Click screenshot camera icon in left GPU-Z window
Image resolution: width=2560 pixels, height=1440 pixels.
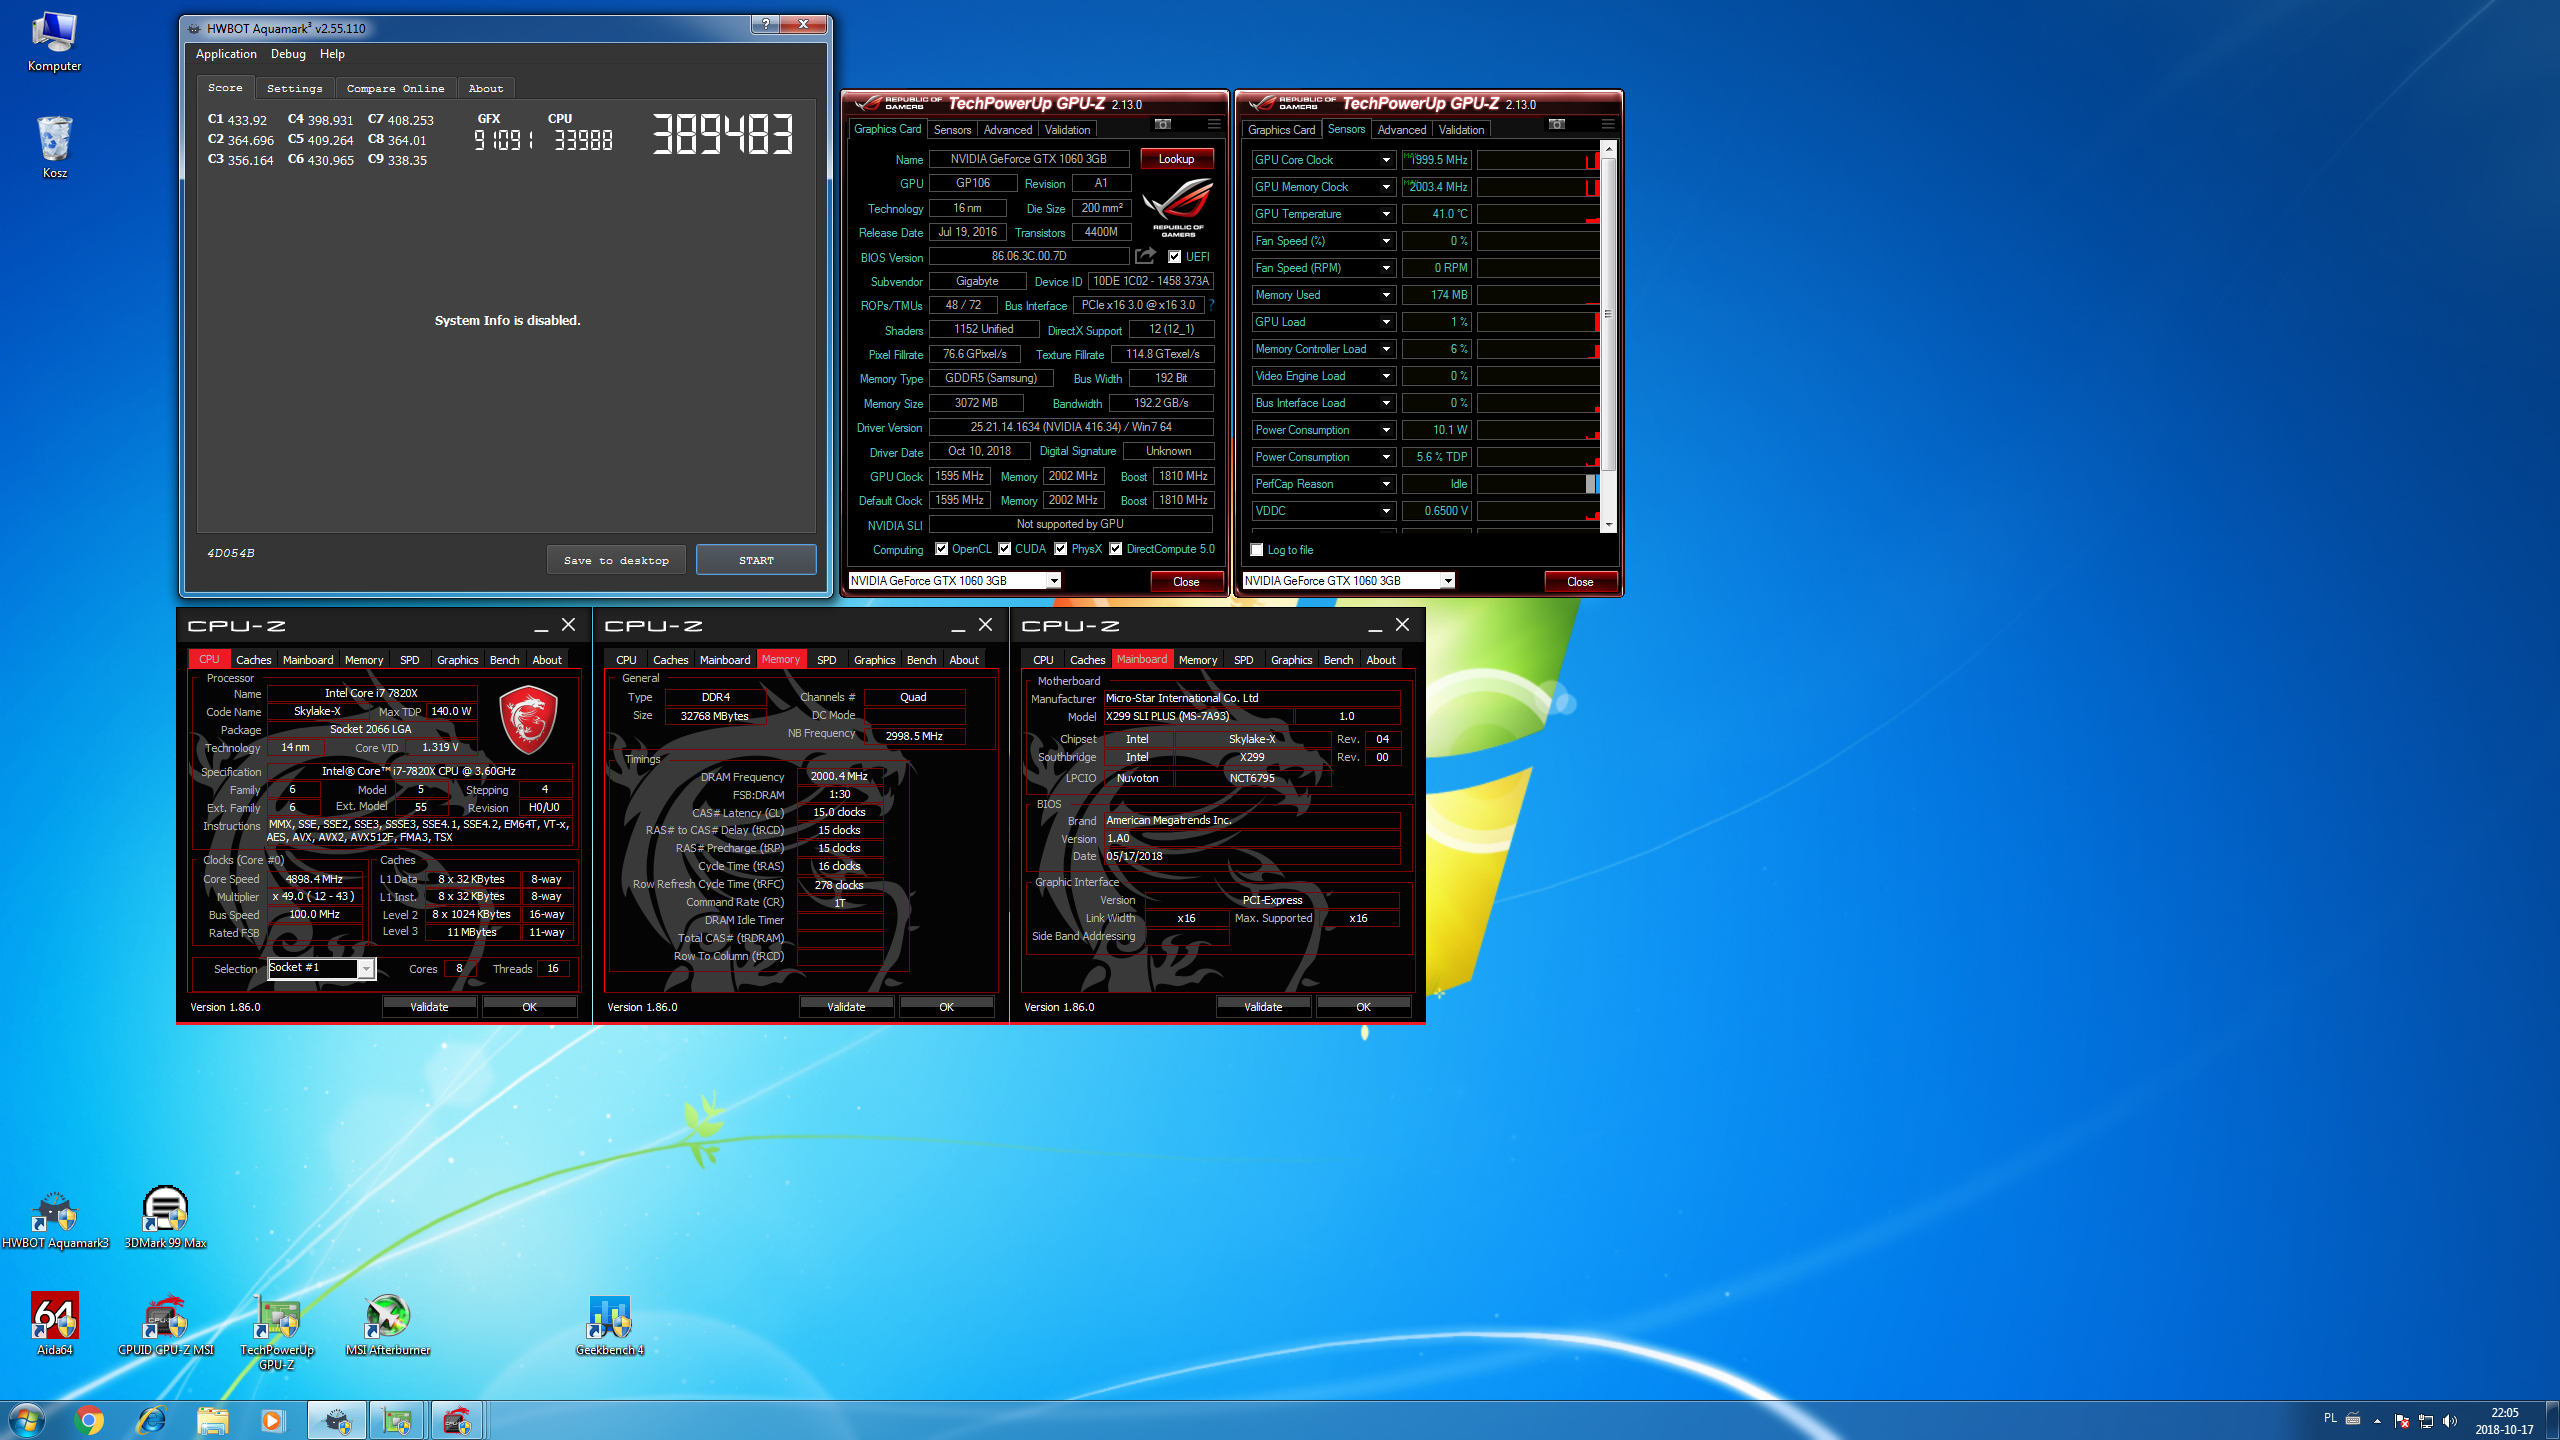[x=1163, y=124]
